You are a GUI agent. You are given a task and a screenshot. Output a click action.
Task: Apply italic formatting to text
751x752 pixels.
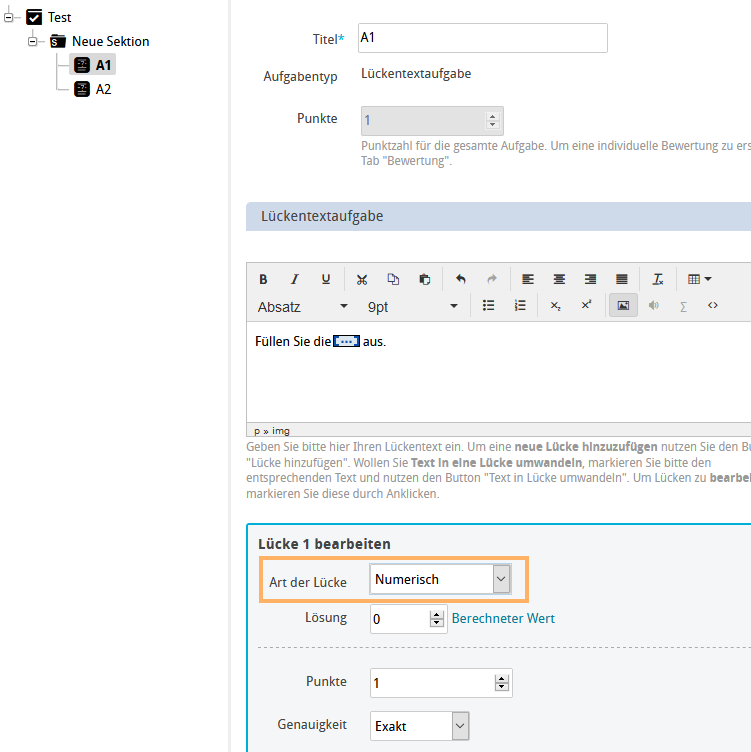coord(295,280)
